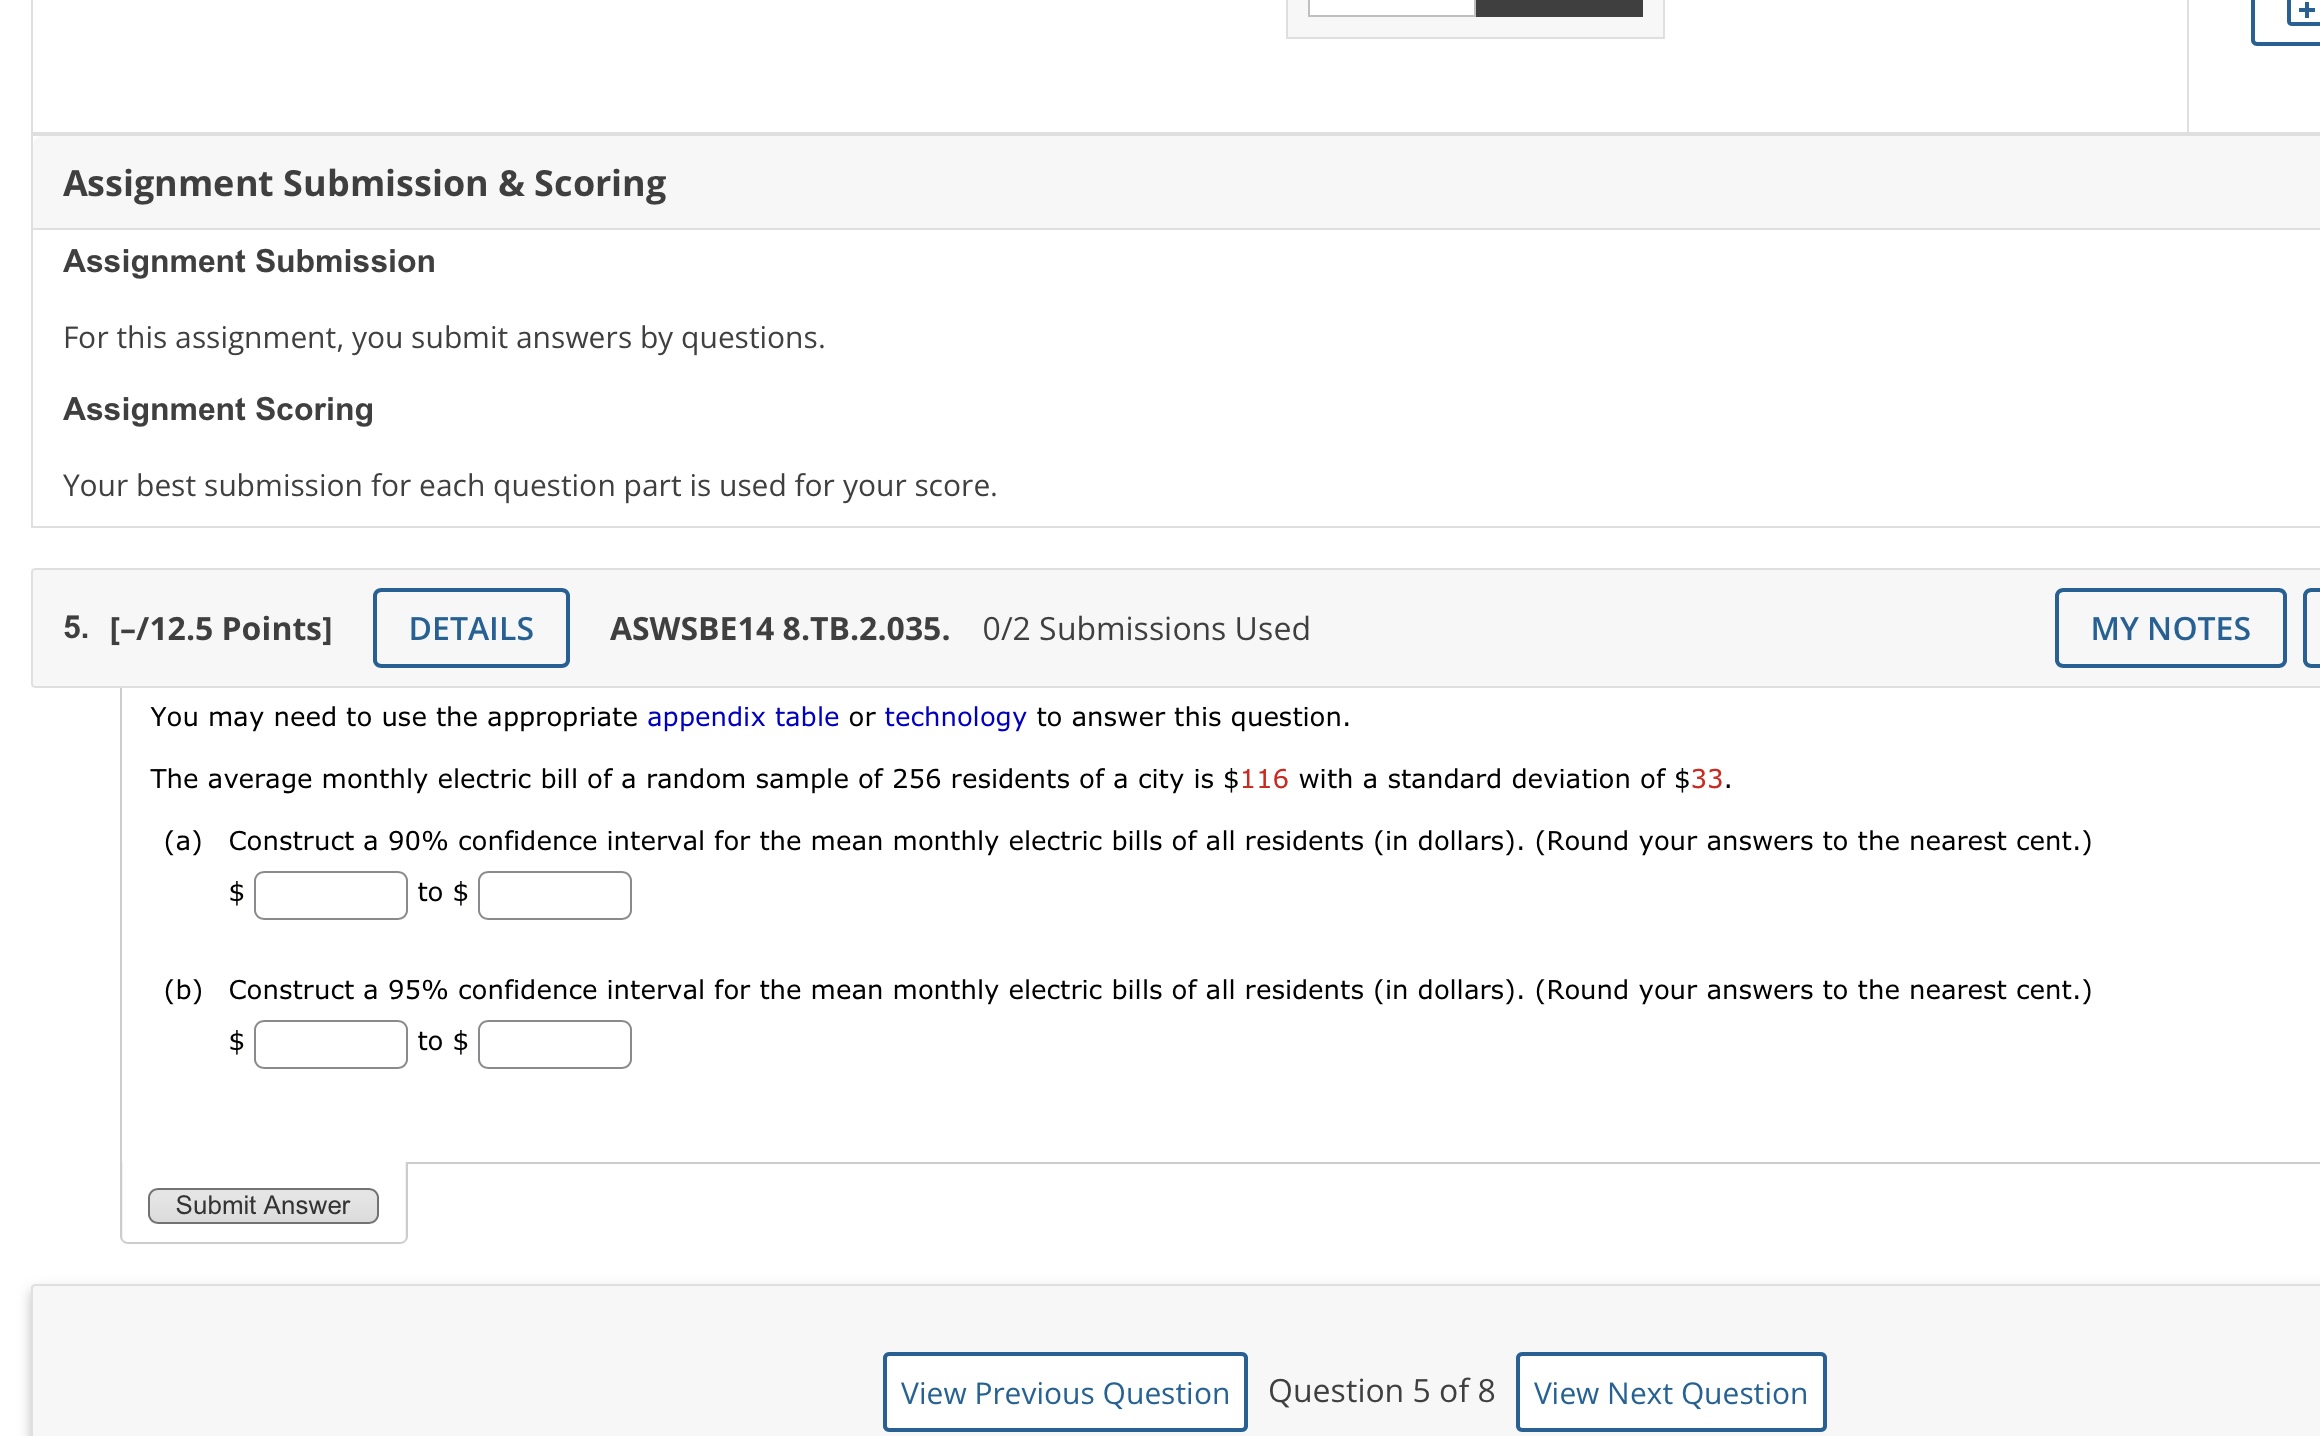Click the white input box at top

click(x=1391, y=8)
